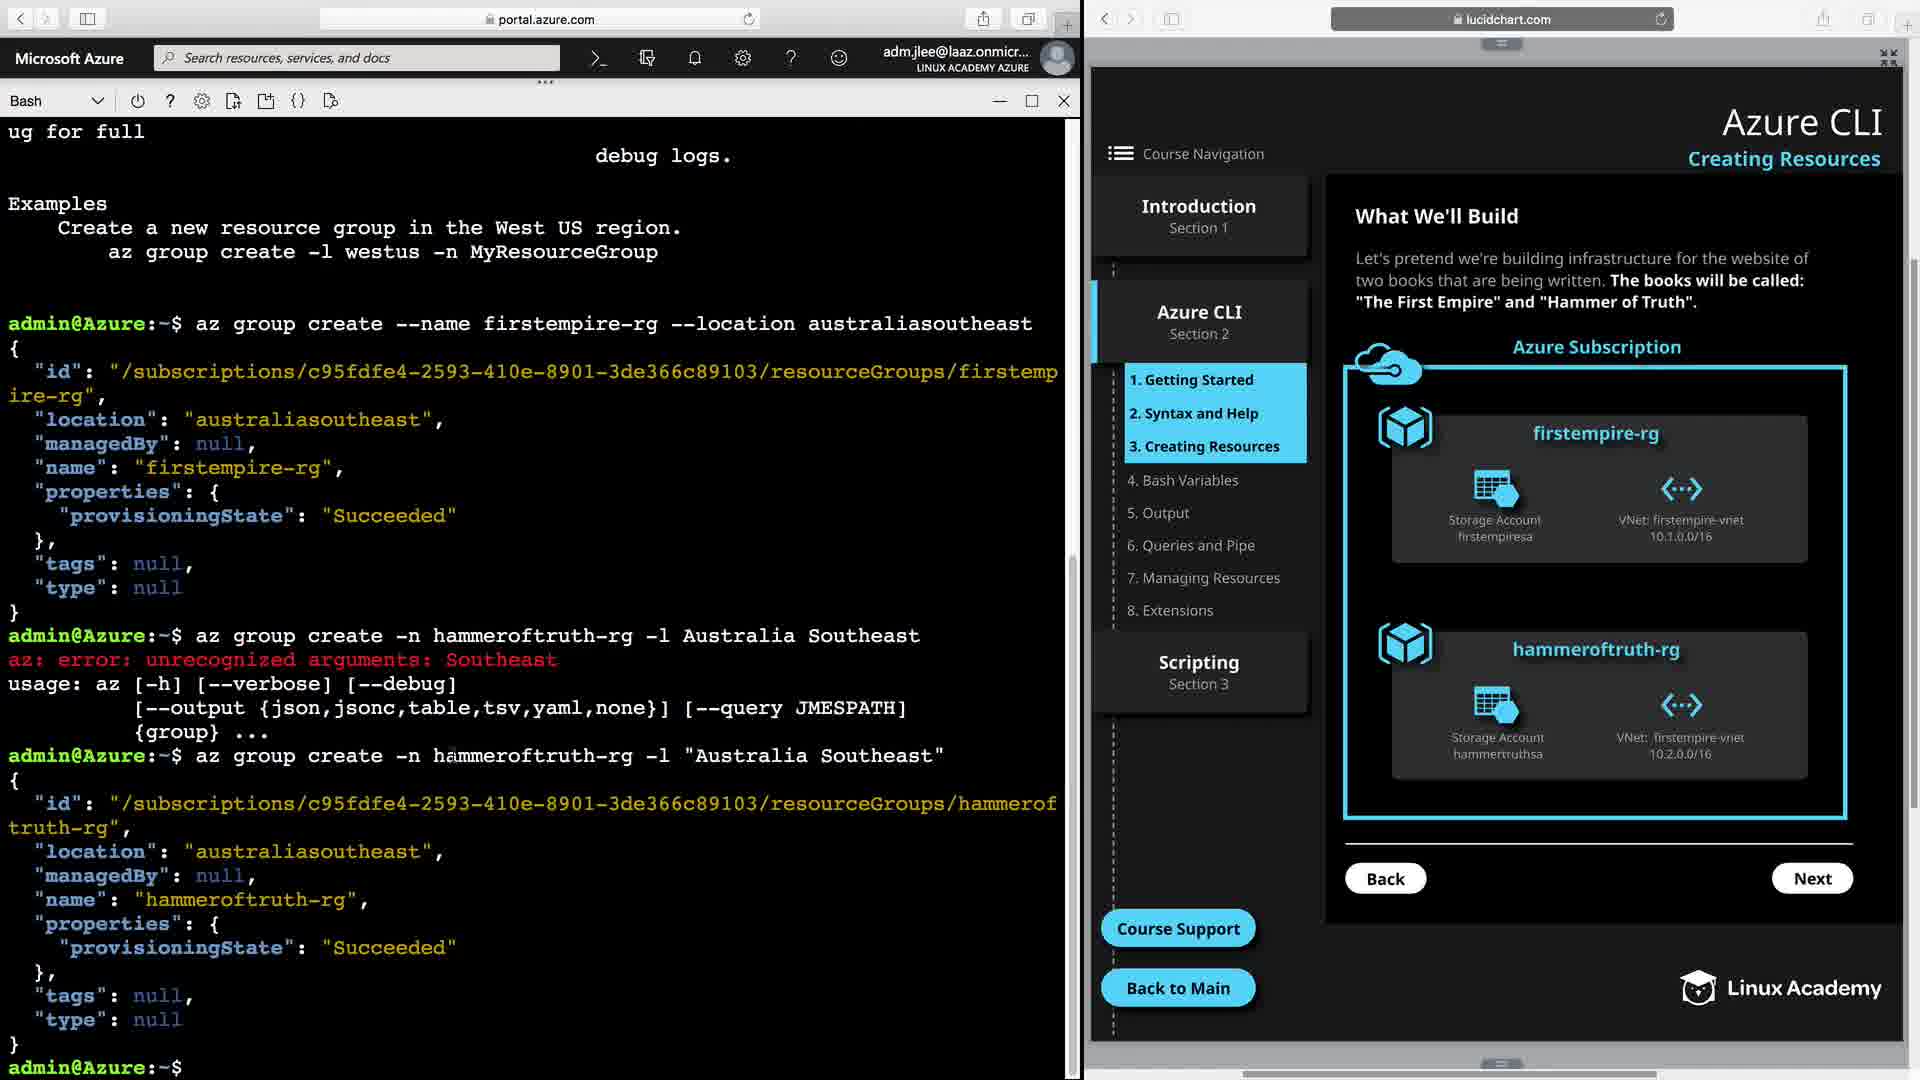The width and height of the screenshot is (1920, 1080).
Task: Restart Cloud Shell with power icon
Action: (138, 101)
